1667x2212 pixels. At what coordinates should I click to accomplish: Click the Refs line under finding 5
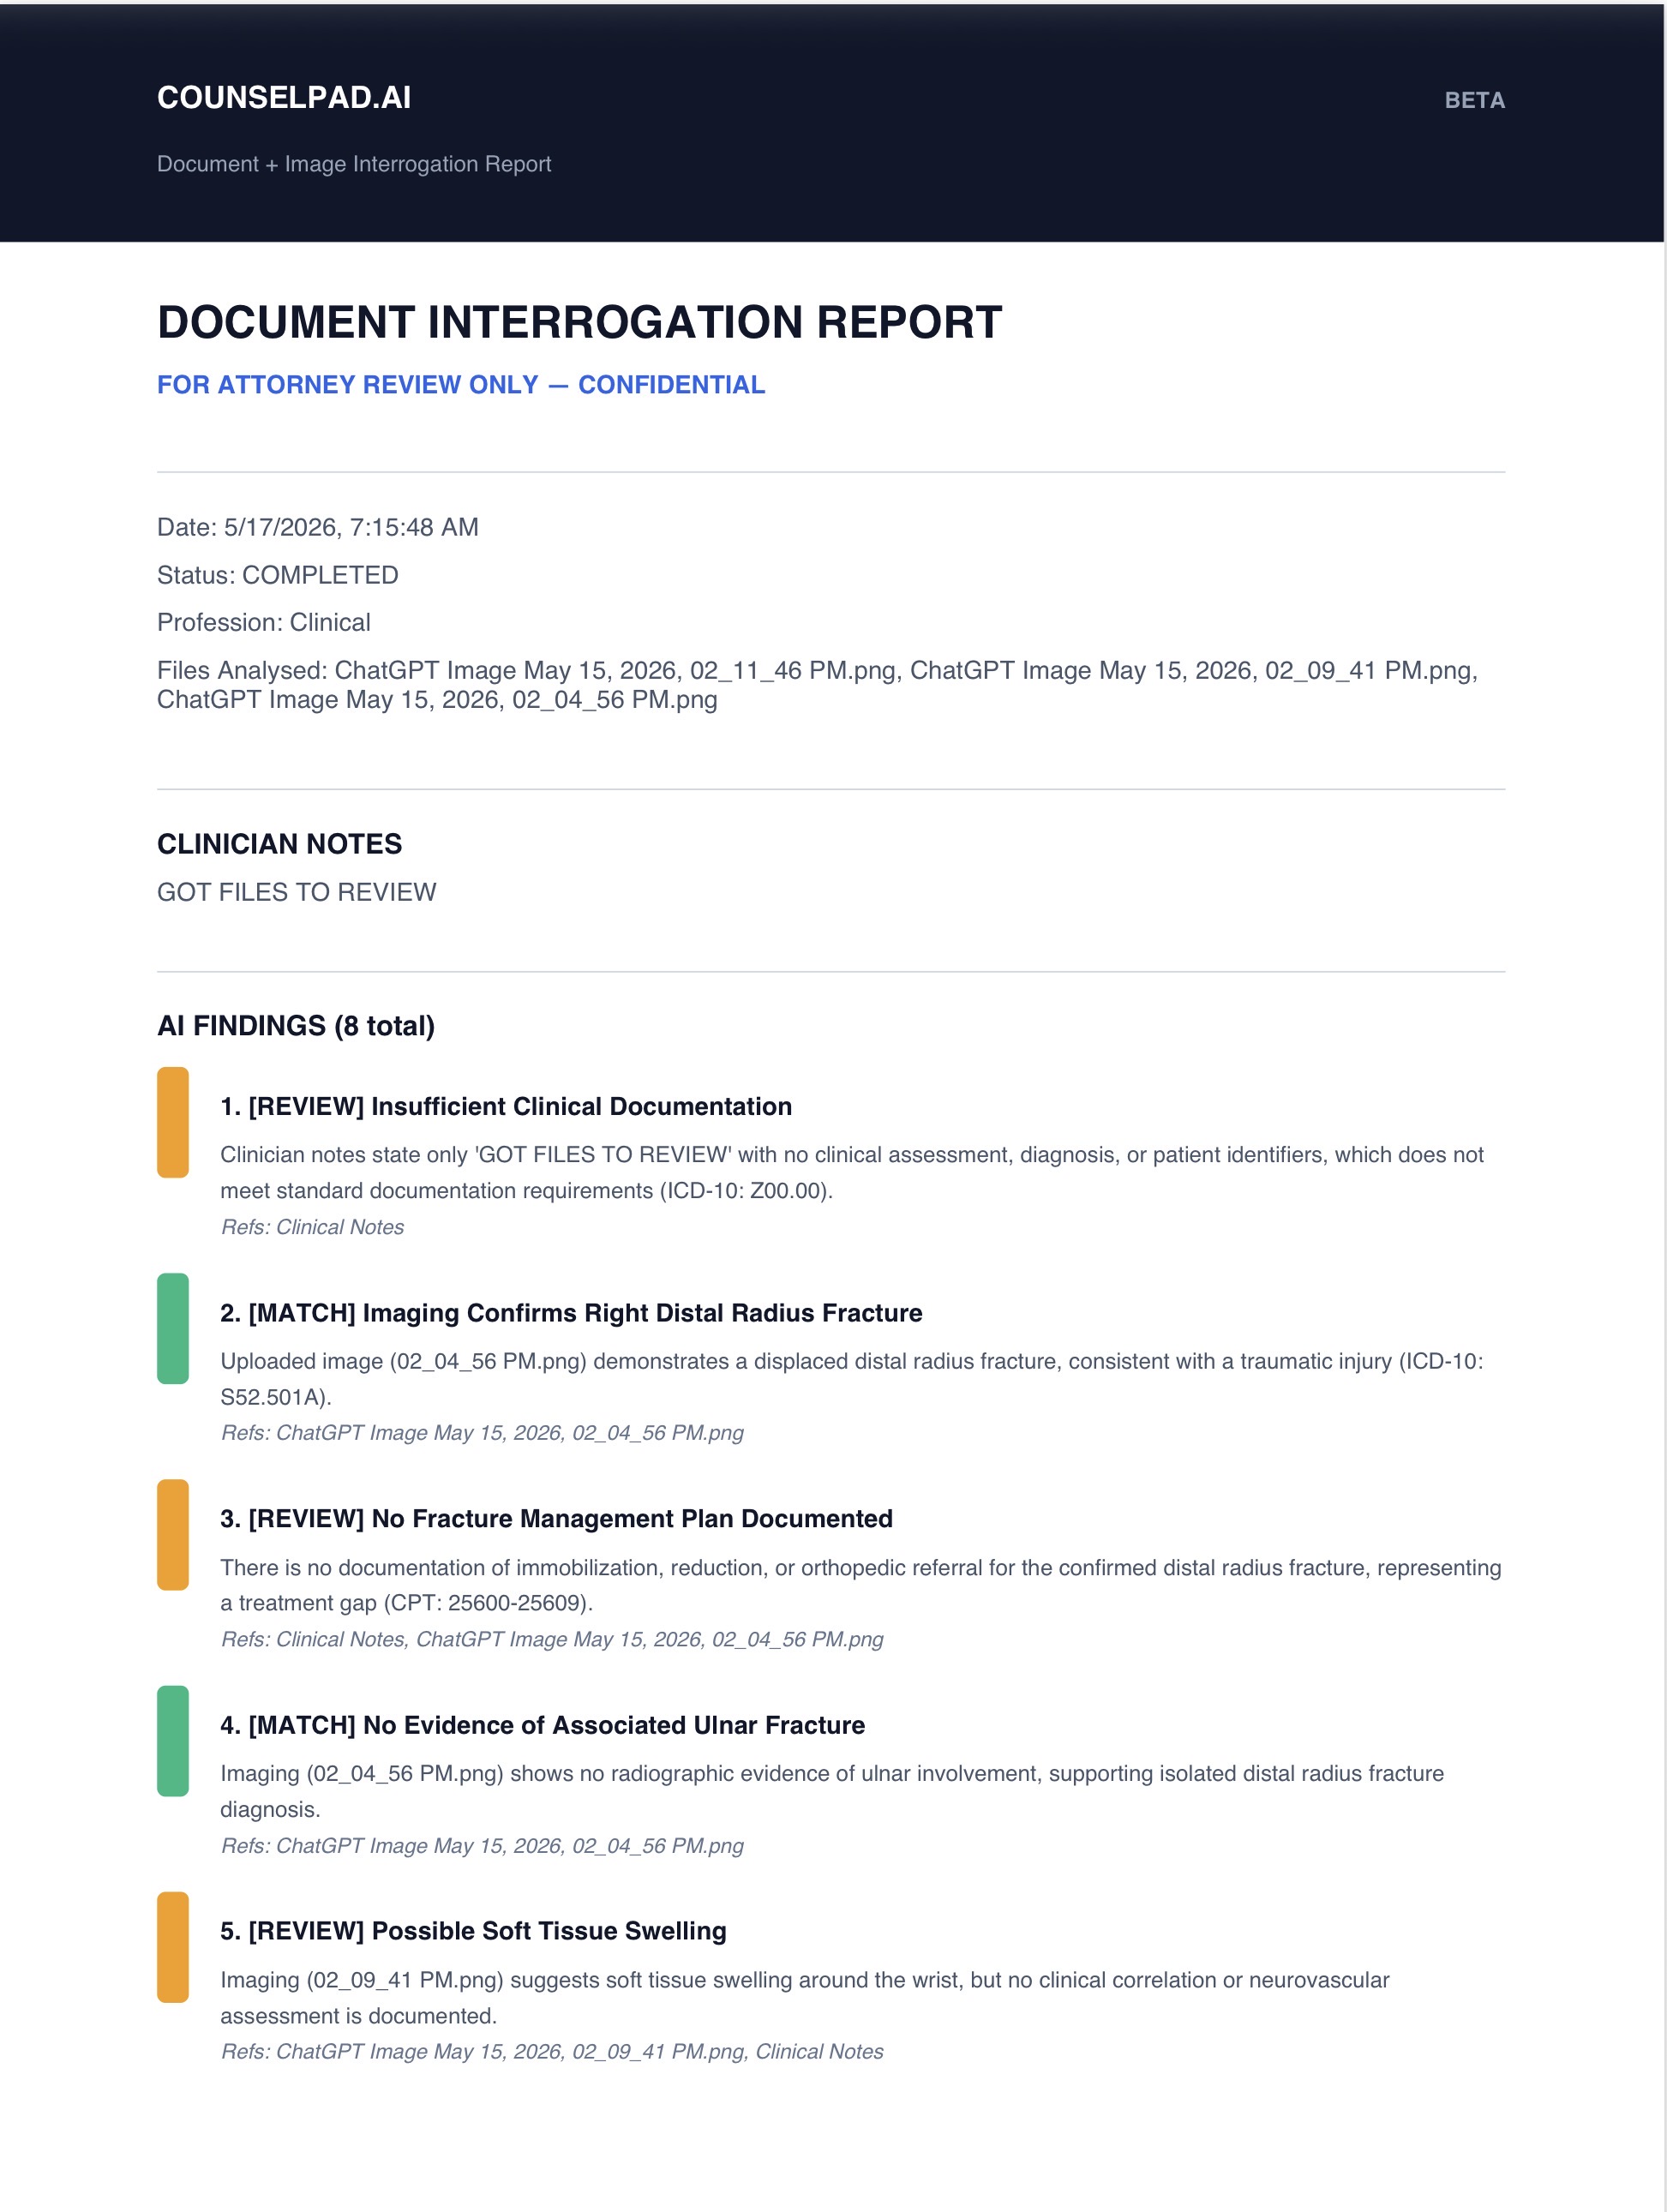point(552,2052)
